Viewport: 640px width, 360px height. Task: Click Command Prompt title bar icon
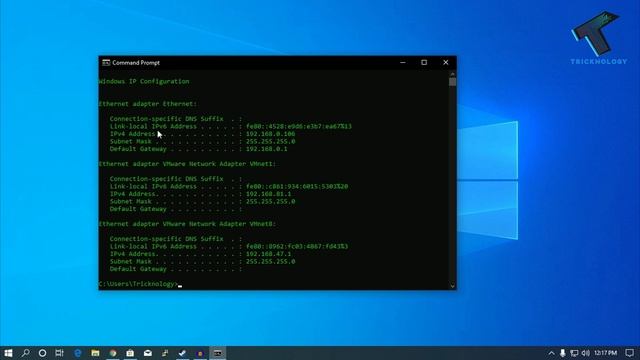click(106, 62)
